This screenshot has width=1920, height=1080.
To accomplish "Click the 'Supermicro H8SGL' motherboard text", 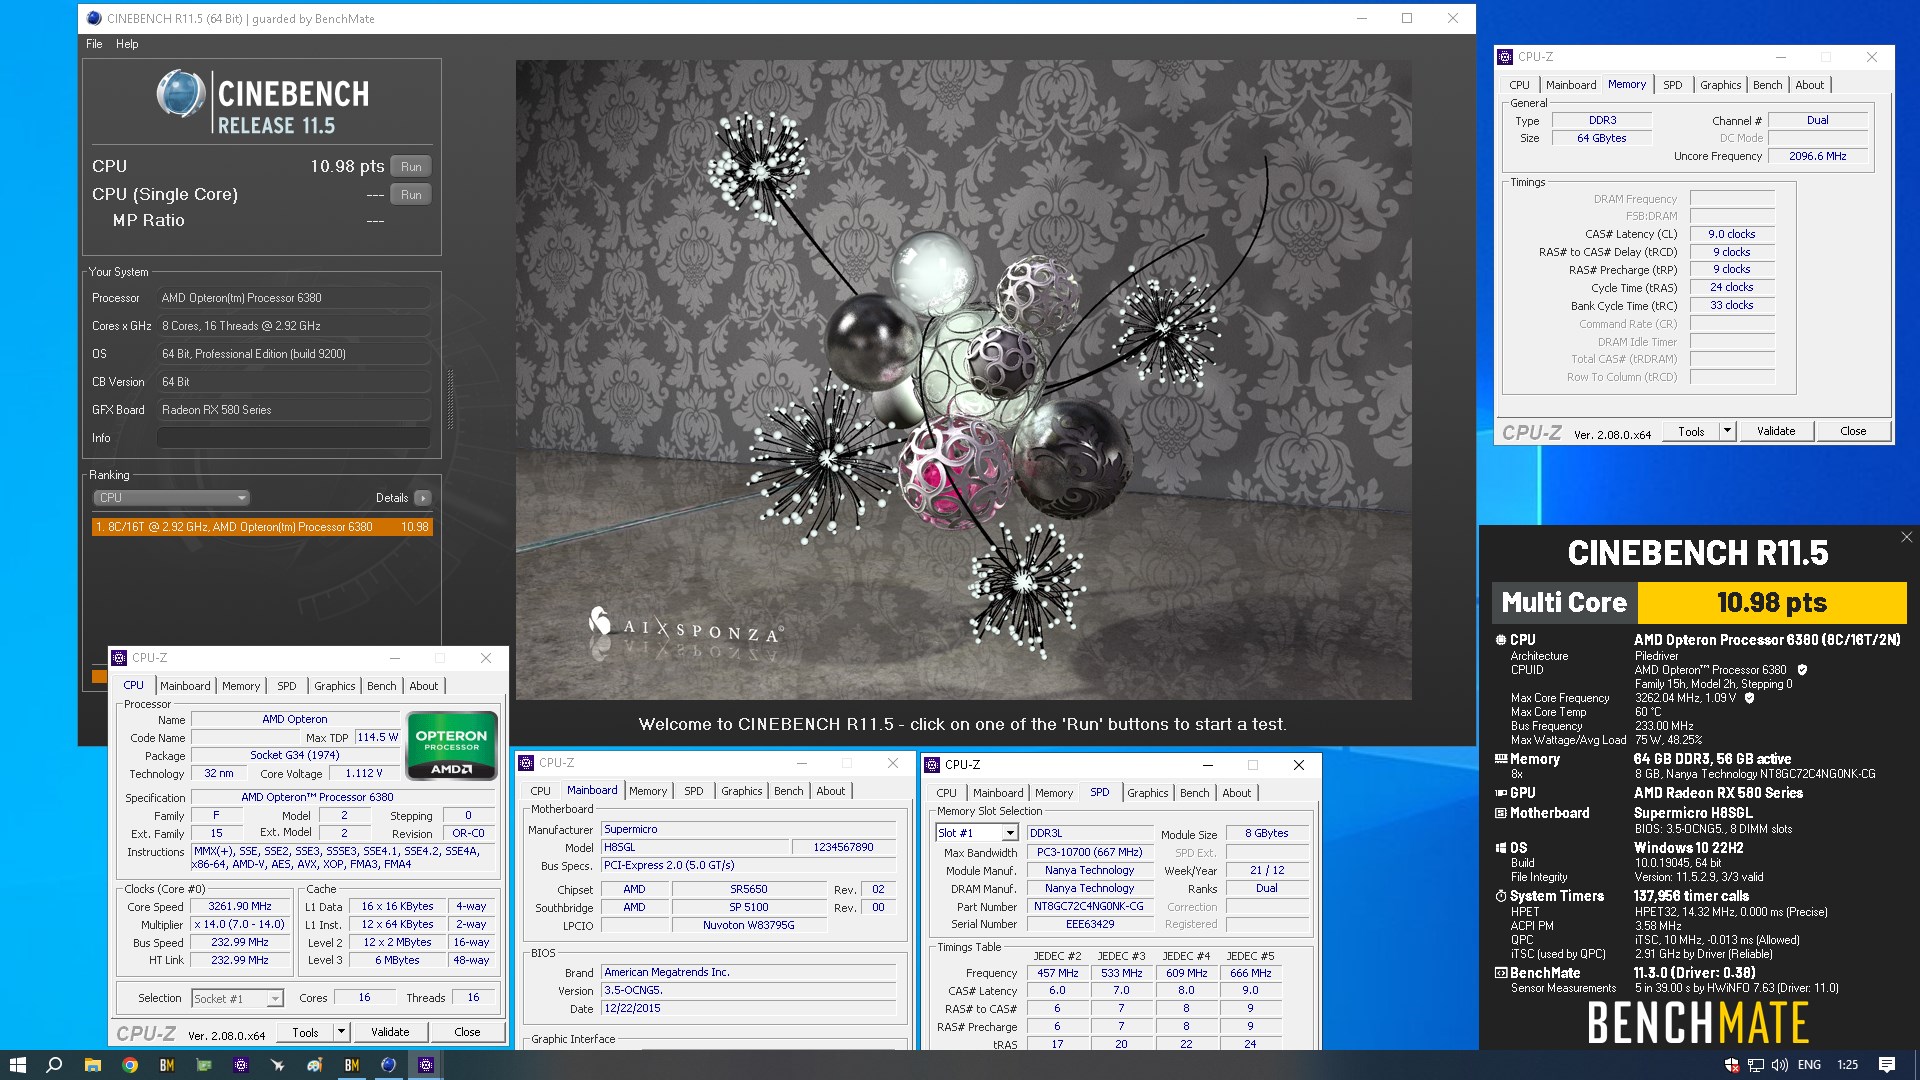I will [1693, 813].
